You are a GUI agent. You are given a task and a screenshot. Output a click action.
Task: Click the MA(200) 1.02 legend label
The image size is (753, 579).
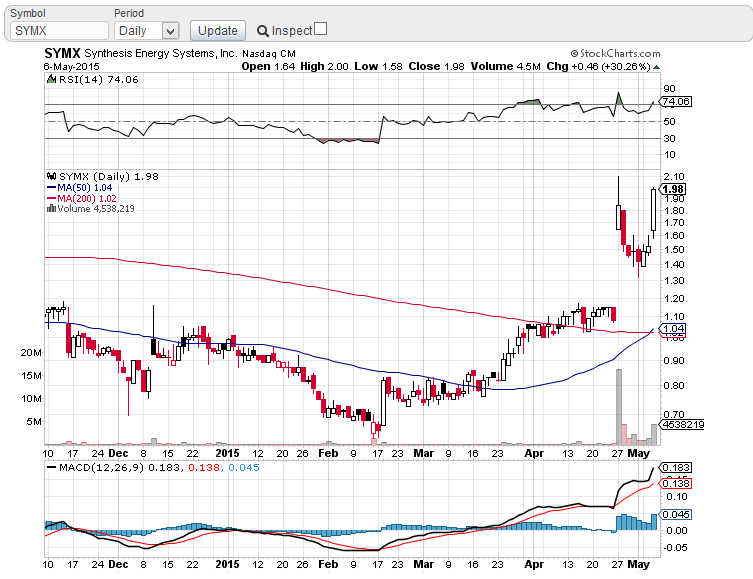[x=82, y=198]
